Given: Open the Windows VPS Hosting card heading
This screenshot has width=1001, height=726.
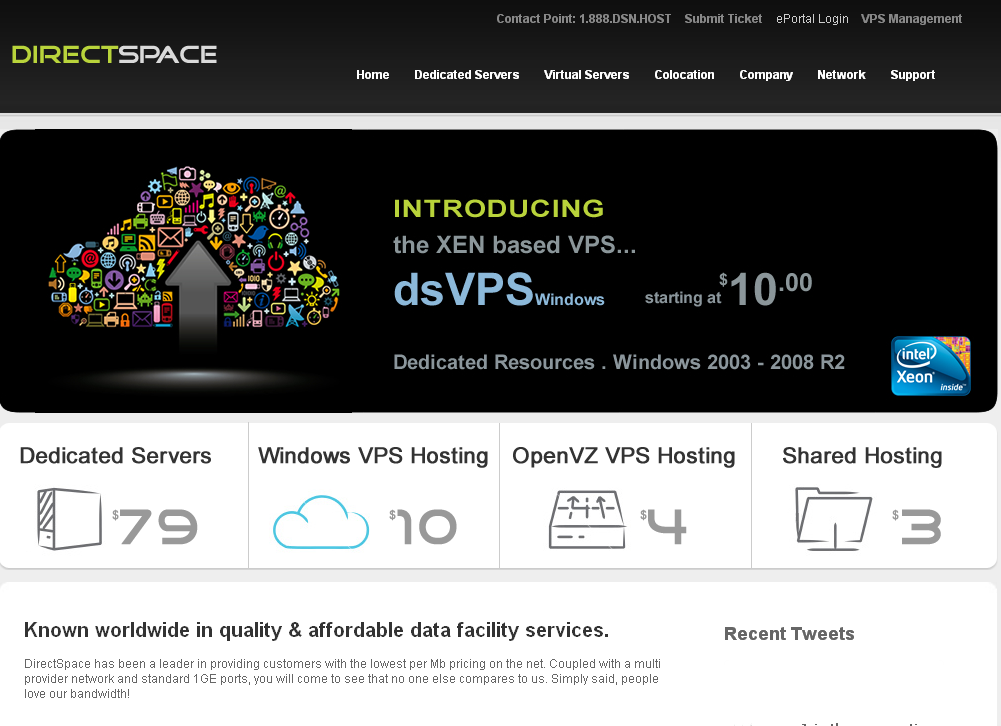Looking at the screenshot, I should click(373, 456).
